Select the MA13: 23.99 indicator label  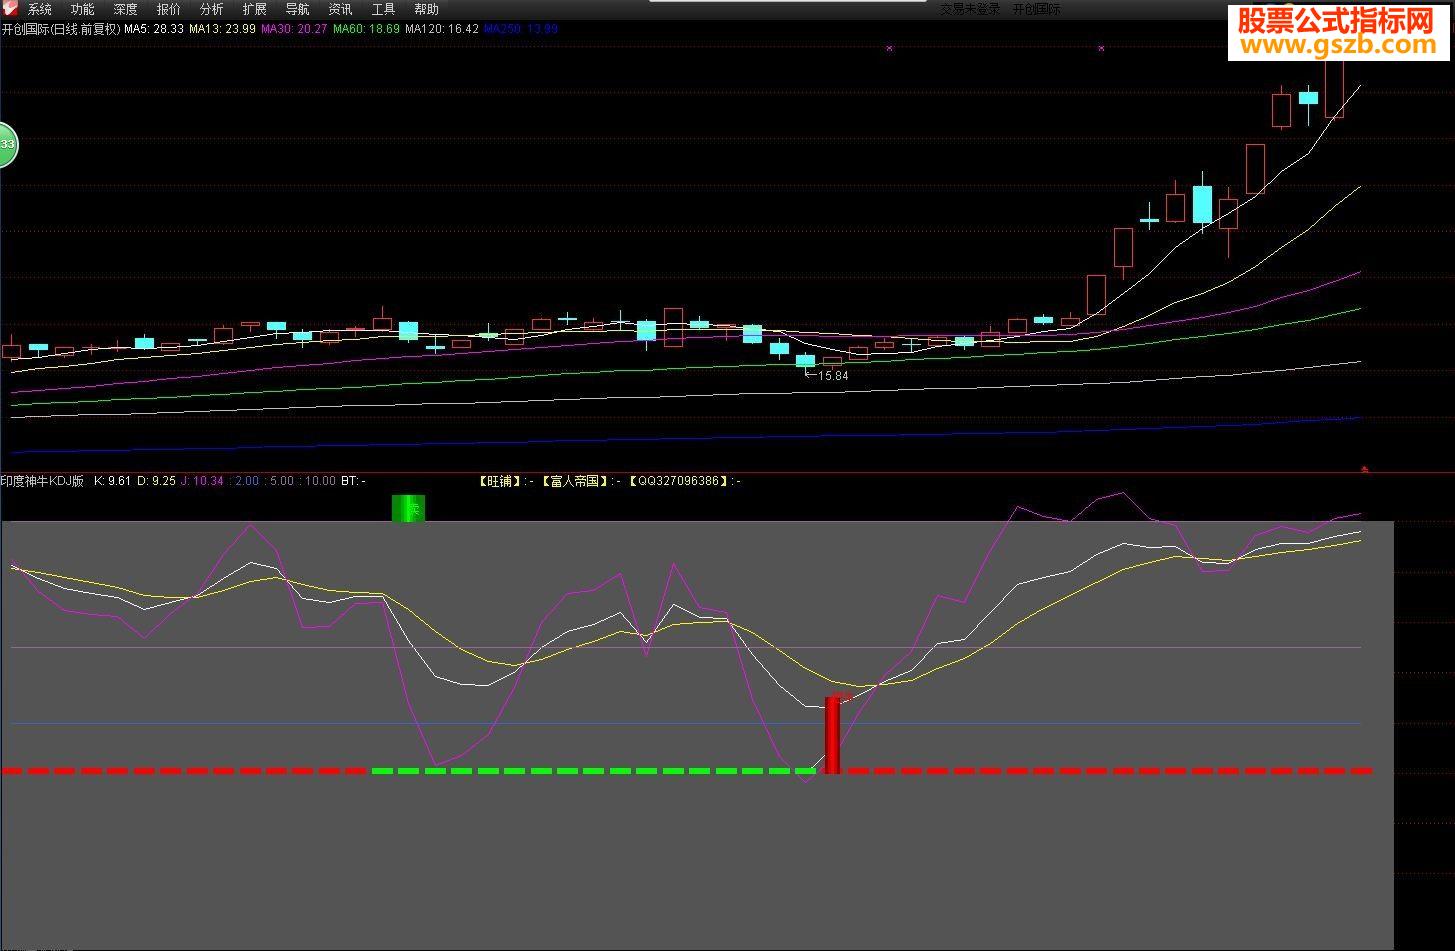pyautogui.click(x=222, y=29)
